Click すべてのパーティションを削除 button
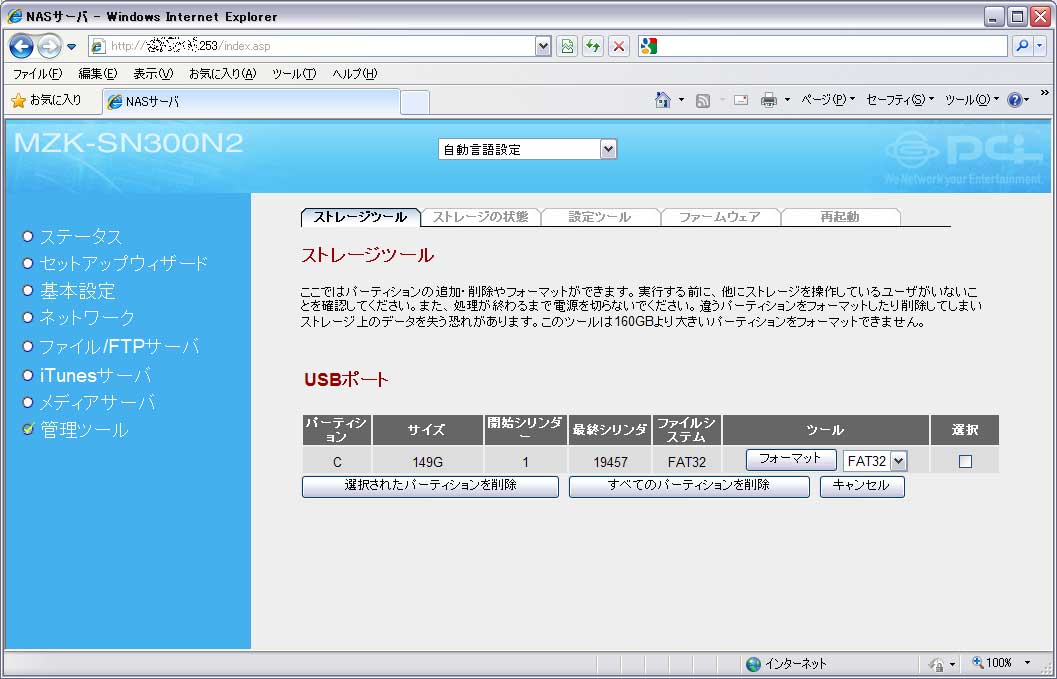Screen dimensions: 1057x679 tap(689, 486)
